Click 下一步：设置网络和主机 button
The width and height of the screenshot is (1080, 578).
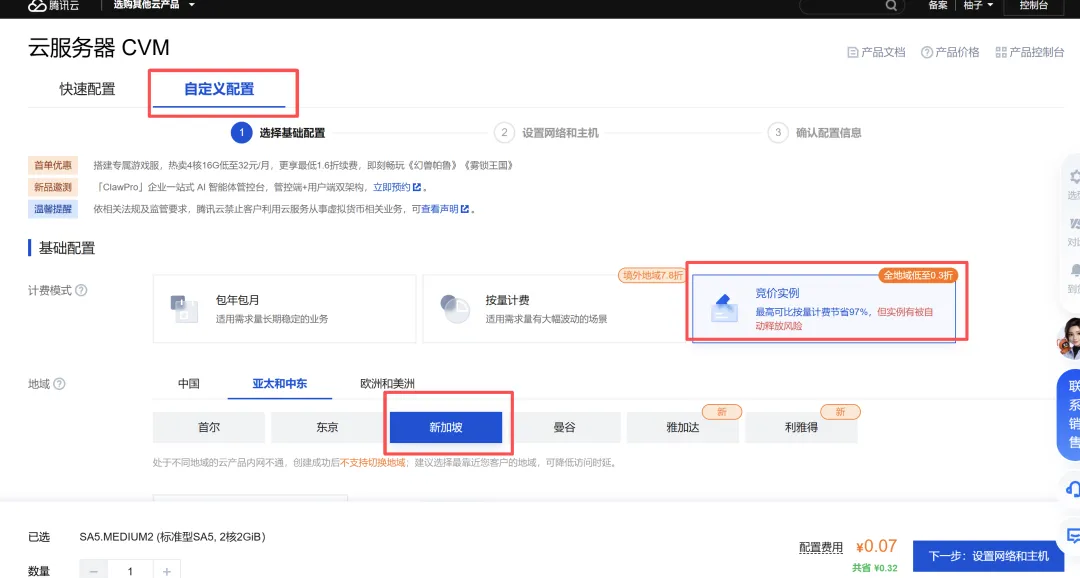pos(988,556)
